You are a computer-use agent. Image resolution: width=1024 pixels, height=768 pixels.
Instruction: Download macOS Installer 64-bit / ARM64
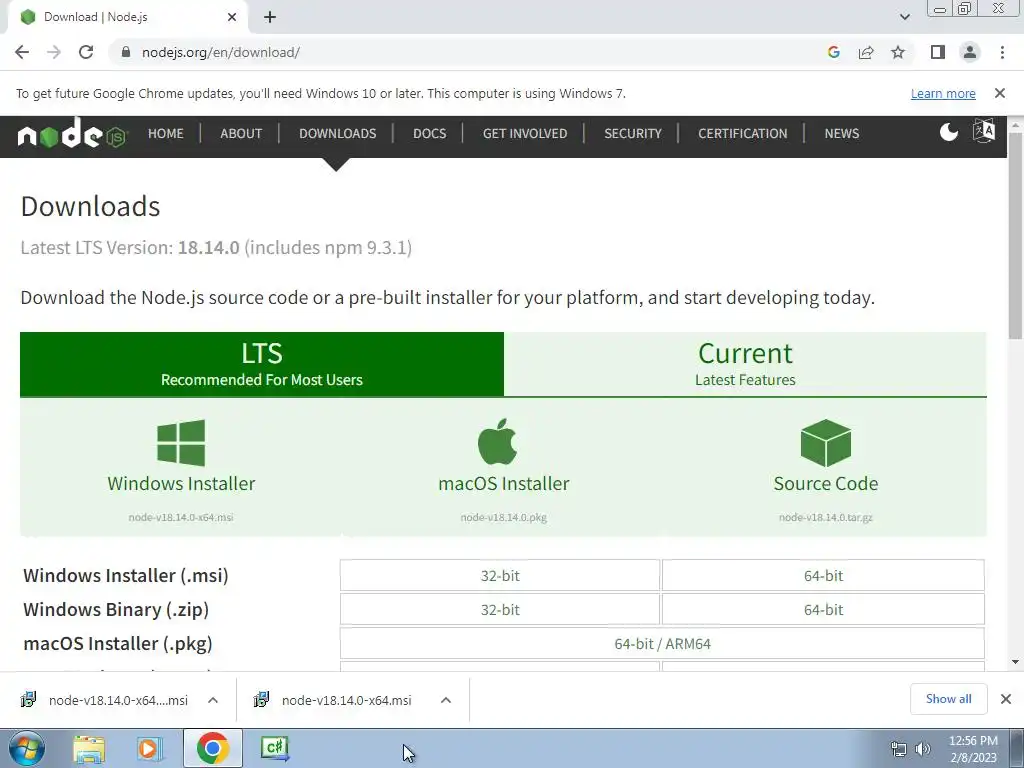point(662,643)
